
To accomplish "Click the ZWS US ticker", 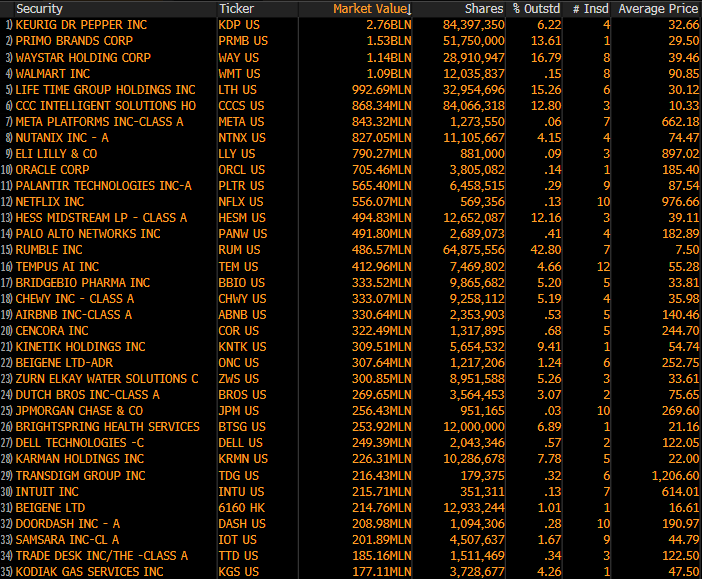I will click(x=239, y=379).
